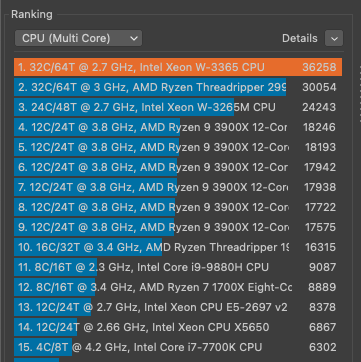Click the score value 30054

(x=319, y=87)
